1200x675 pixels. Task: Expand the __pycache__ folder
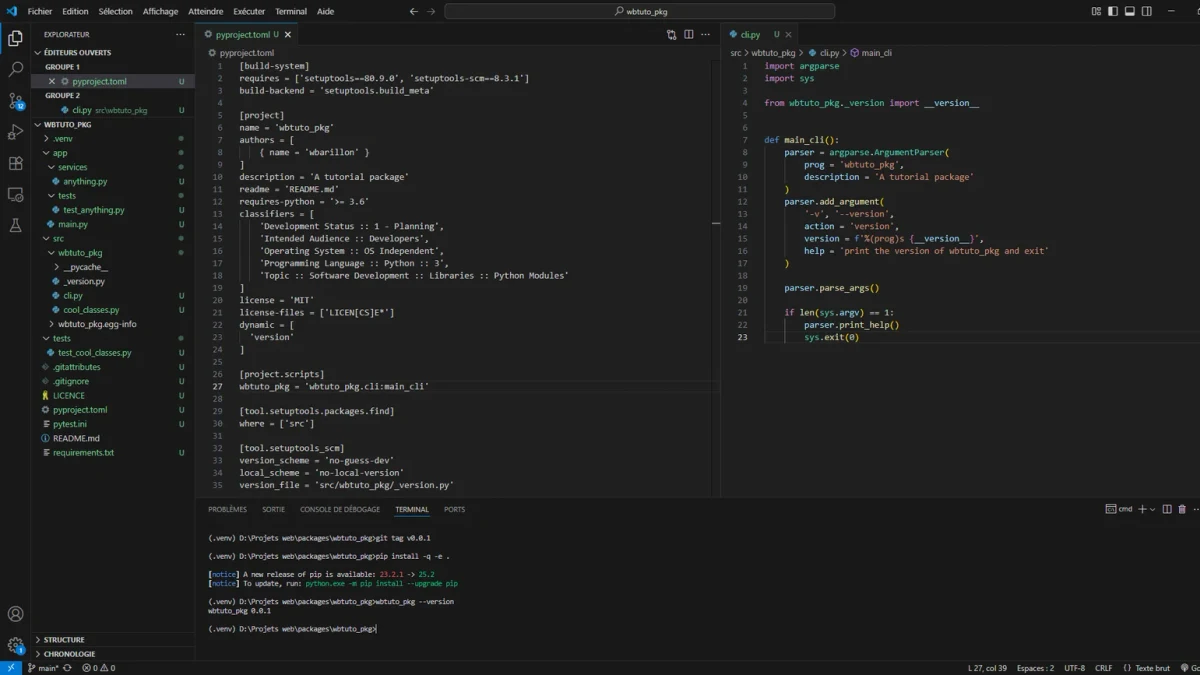(114, 267)
